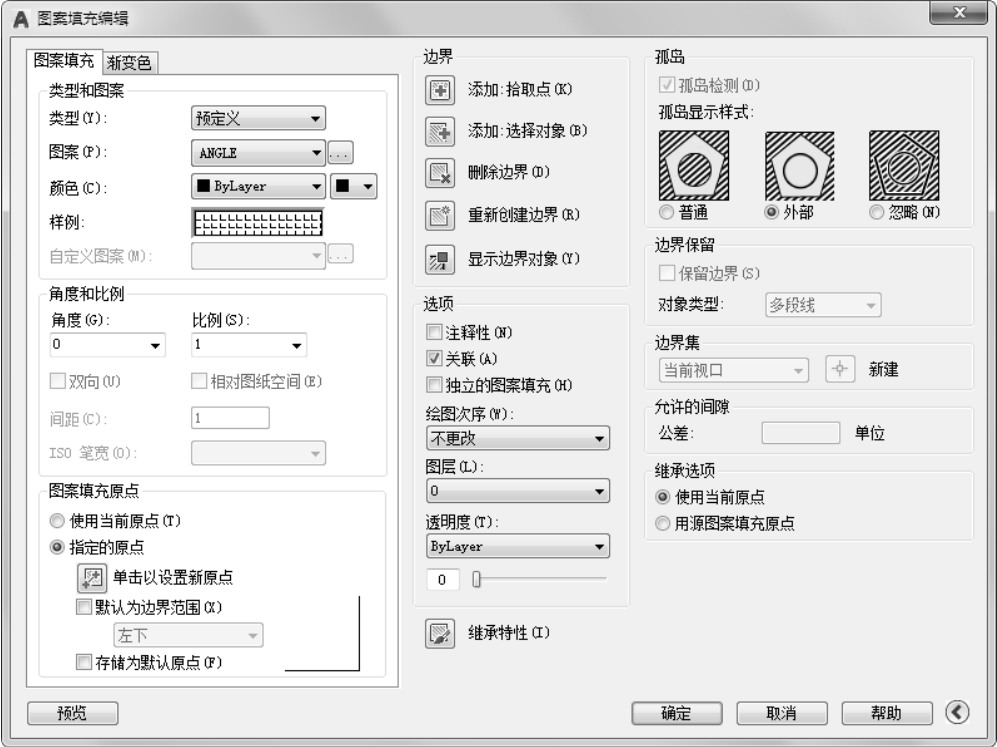Viewport: 997px width, 747px height.
Task: Open the Draw order (绘图次序) dropdown
Action: pyautogui.click(x=518, y=438)
